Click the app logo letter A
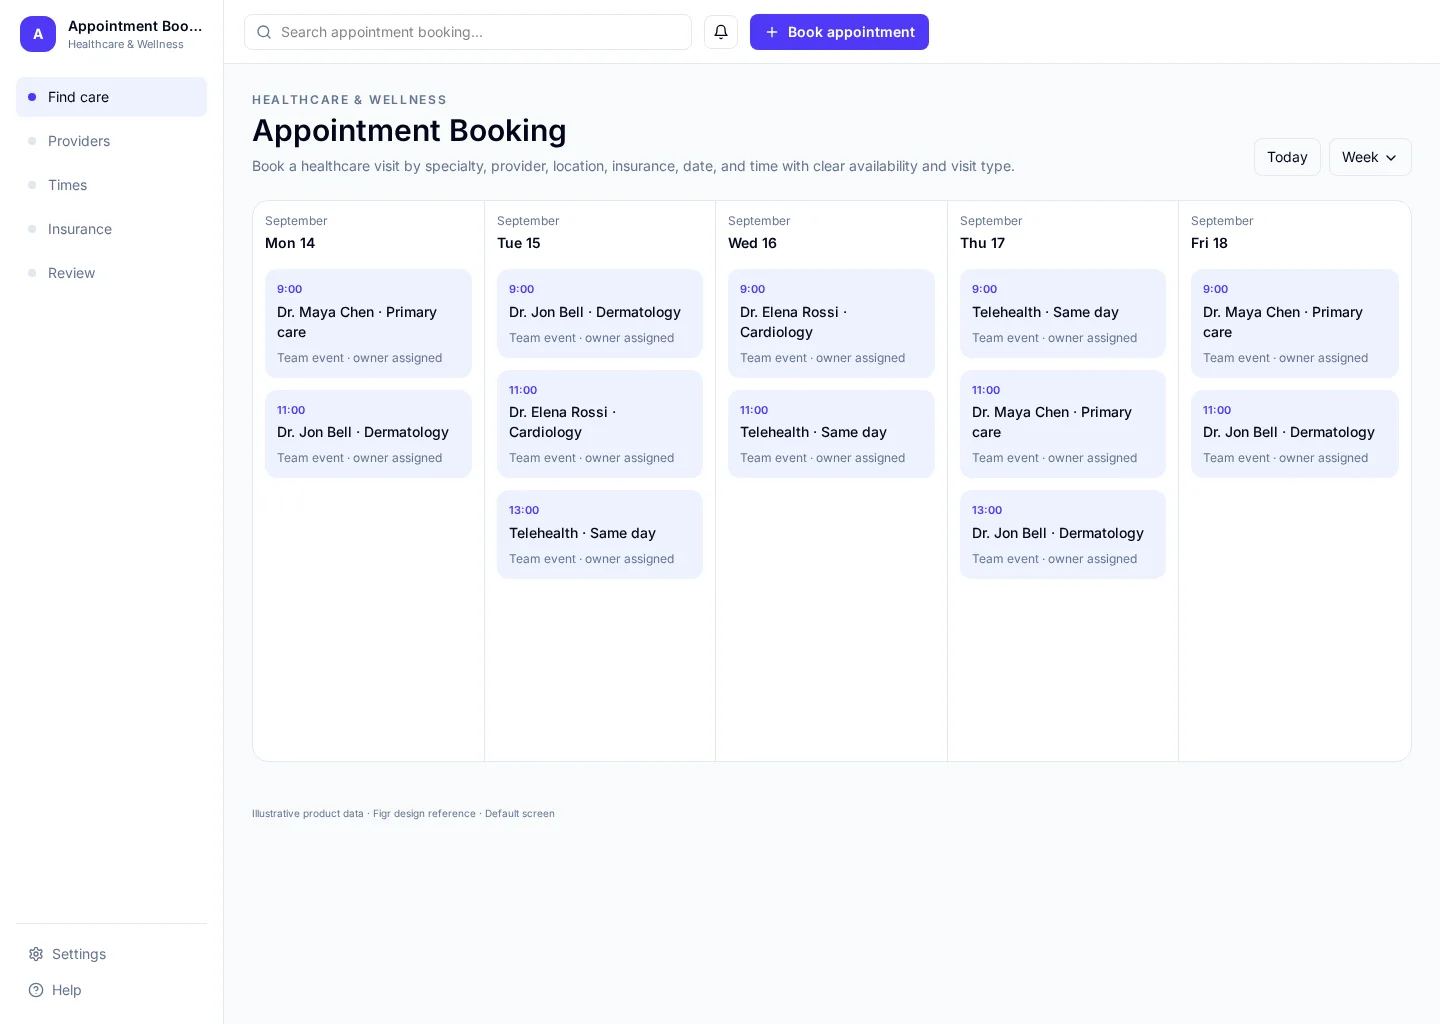 [38, 34]
